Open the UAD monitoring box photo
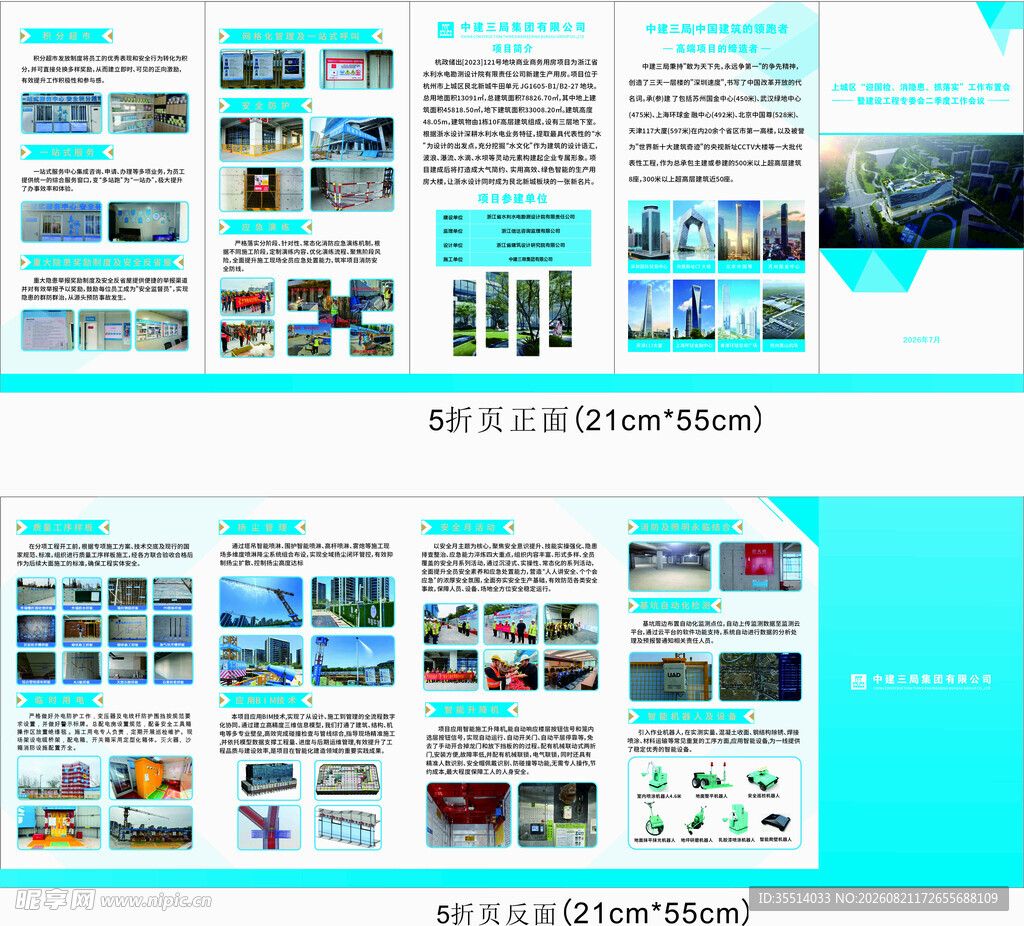 [670, 677]
